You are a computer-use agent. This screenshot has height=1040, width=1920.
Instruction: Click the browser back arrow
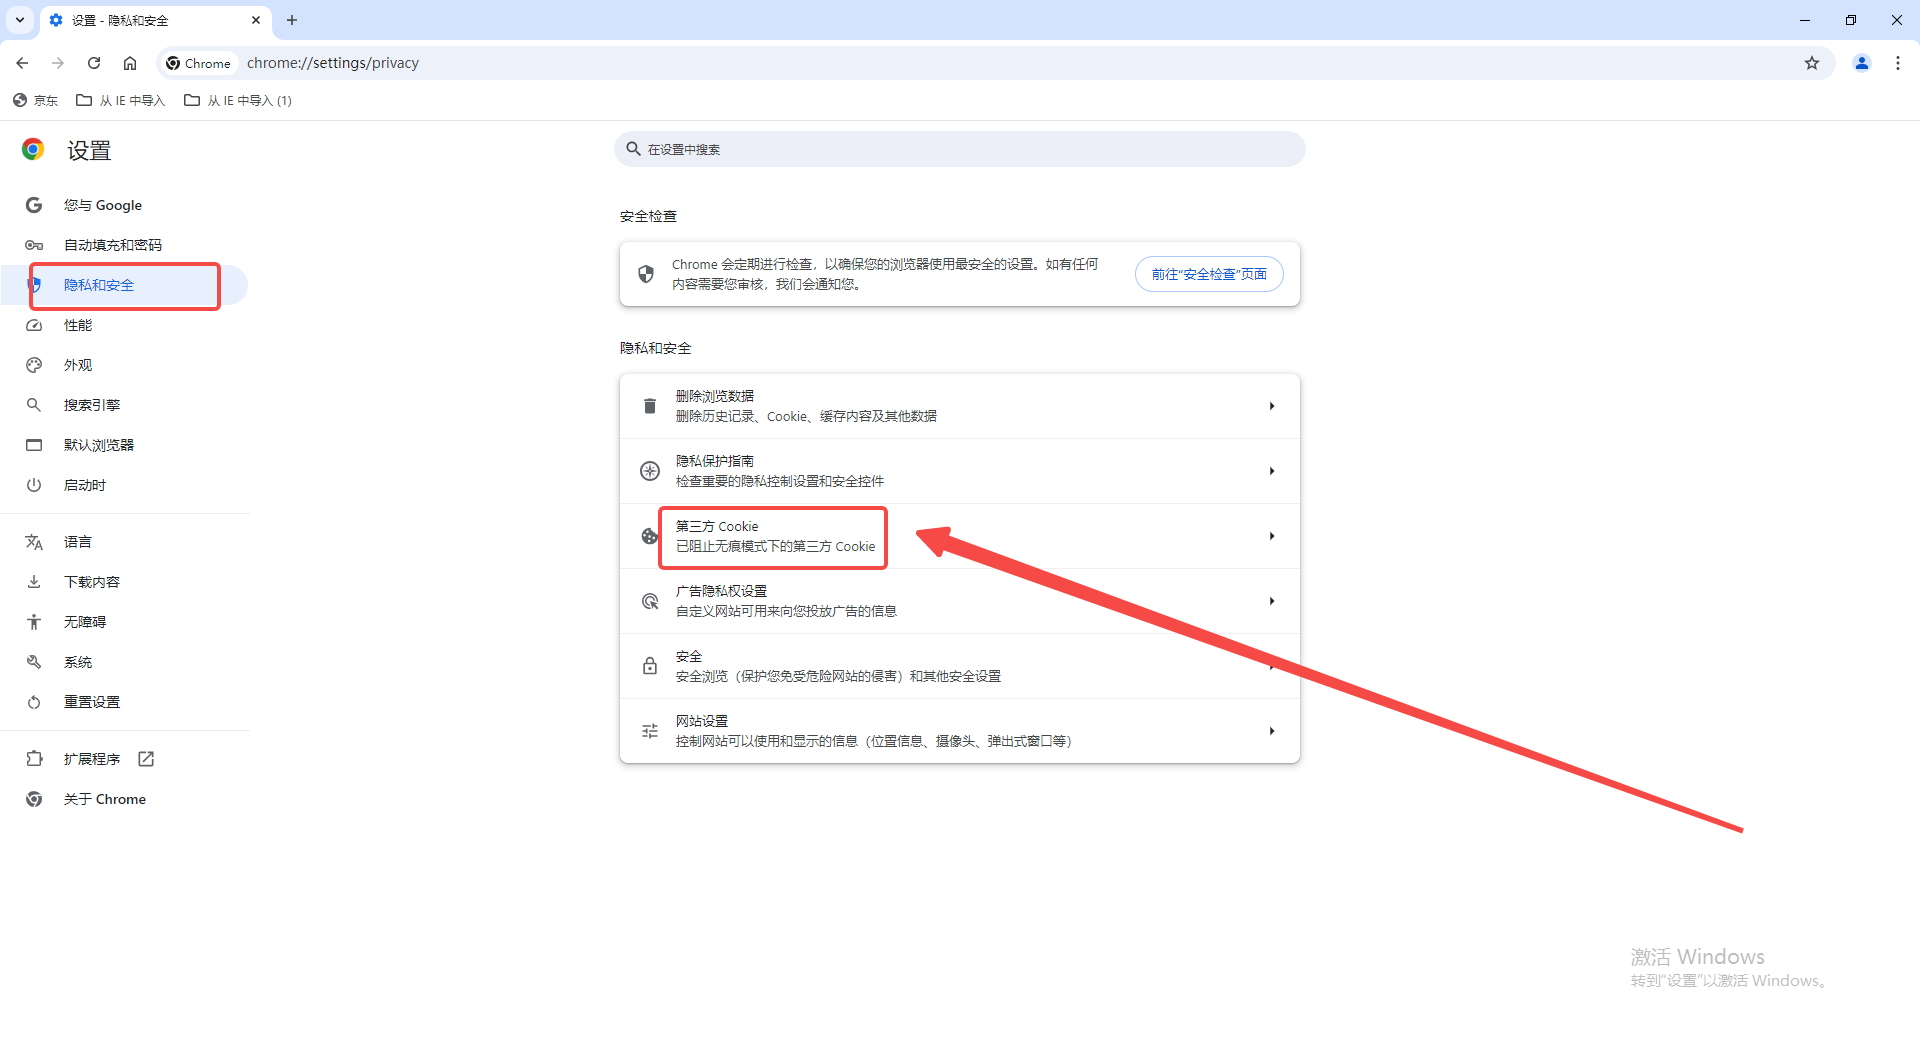click(x=22, y=63)
